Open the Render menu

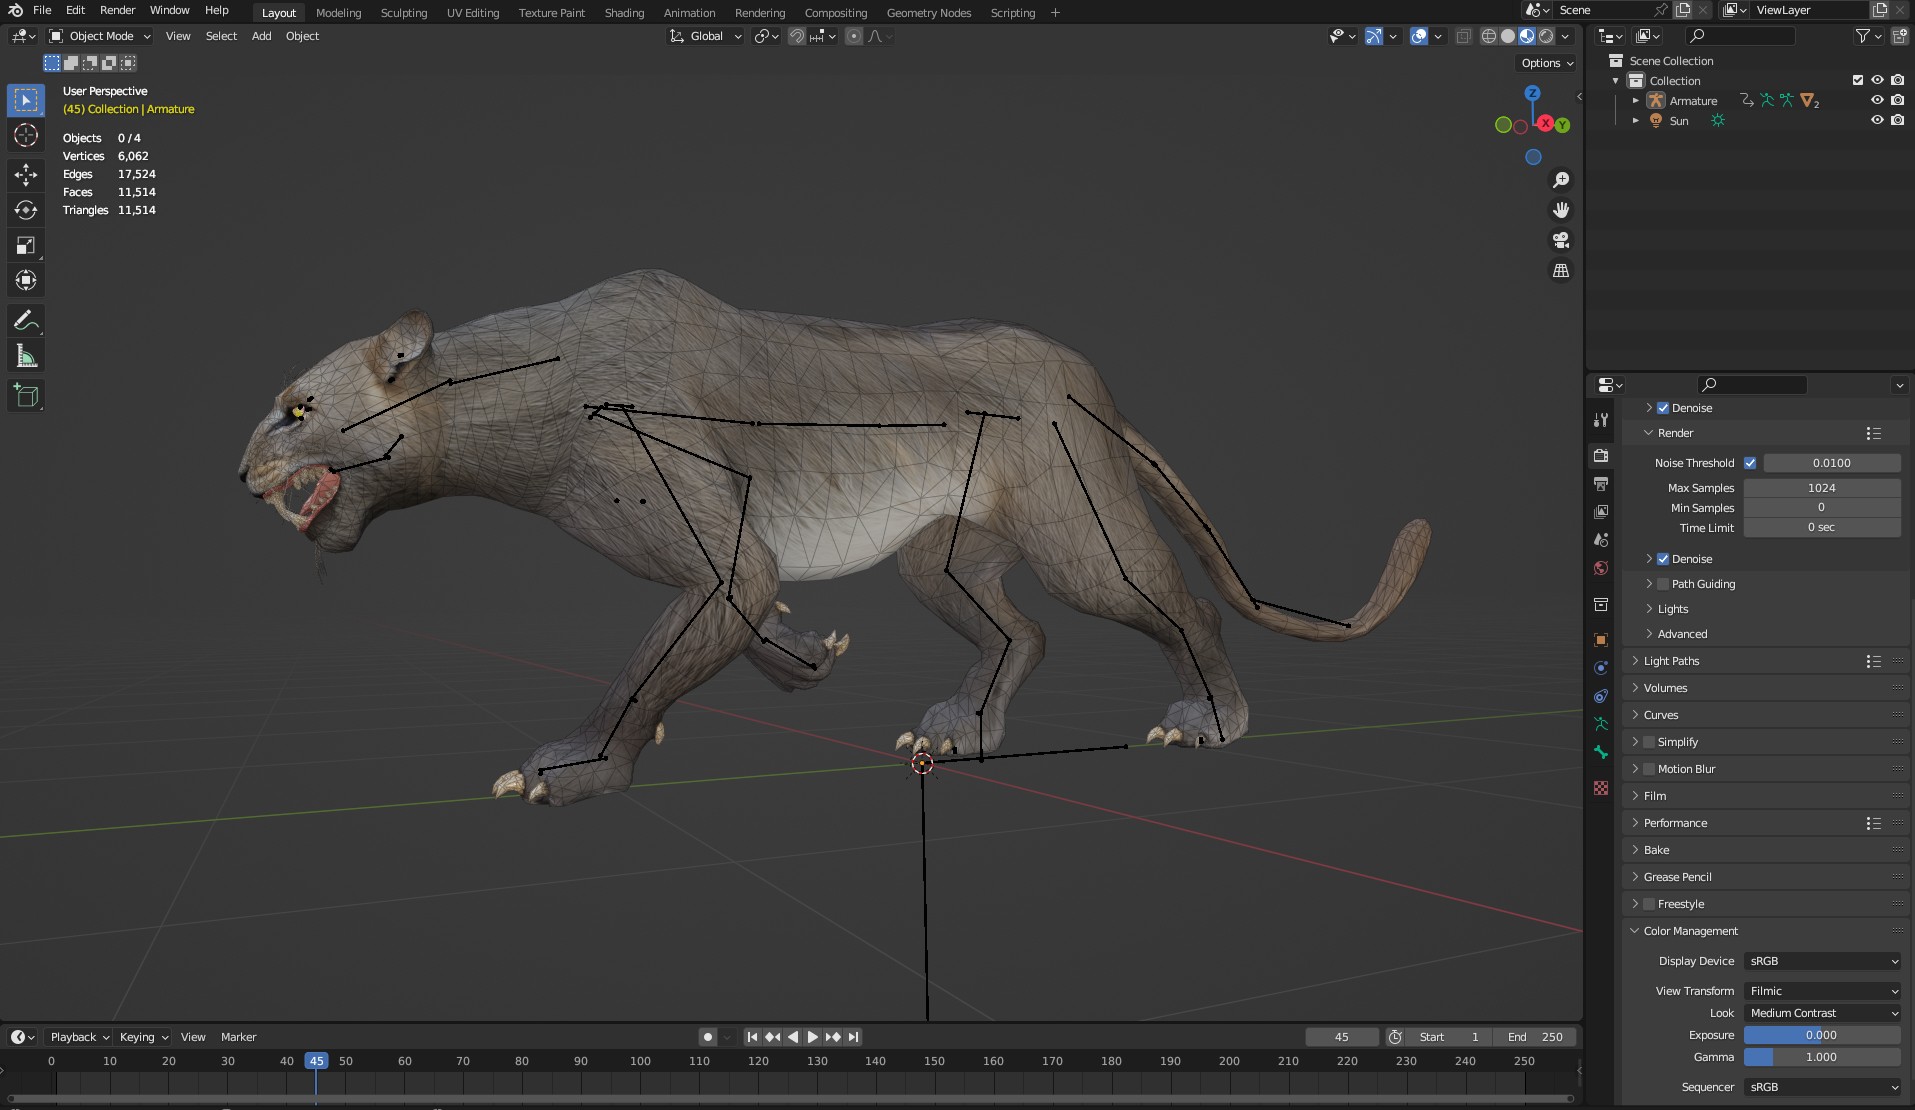tap(117, 10)
